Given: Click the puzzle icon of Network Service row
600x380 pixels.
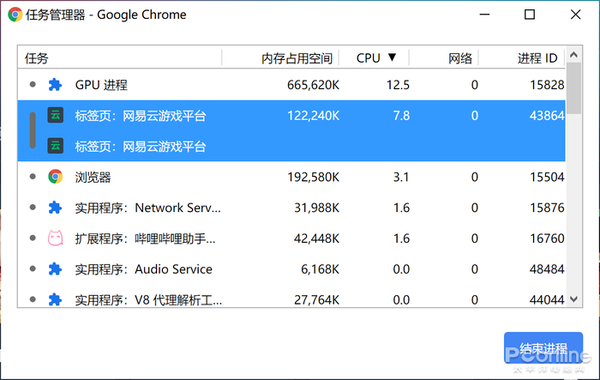Looking at the screenshot, I should pyautogui.click(x=55, y=207).
